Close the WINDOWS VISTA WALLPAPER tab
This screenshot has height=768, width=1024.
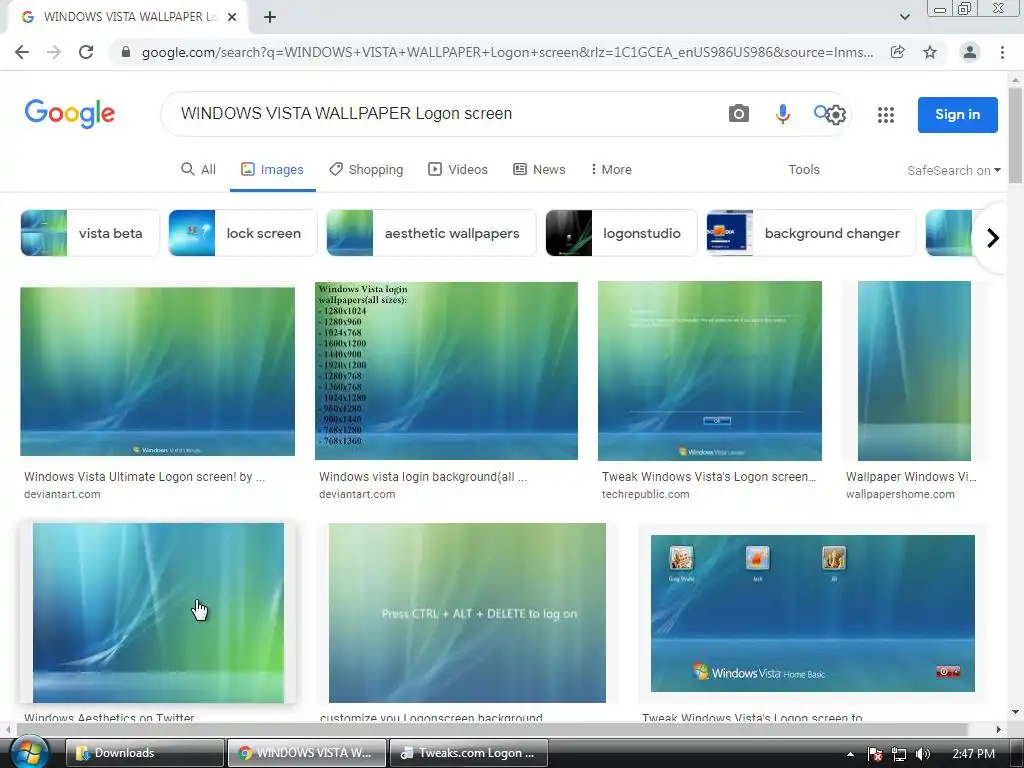[232, 17]
